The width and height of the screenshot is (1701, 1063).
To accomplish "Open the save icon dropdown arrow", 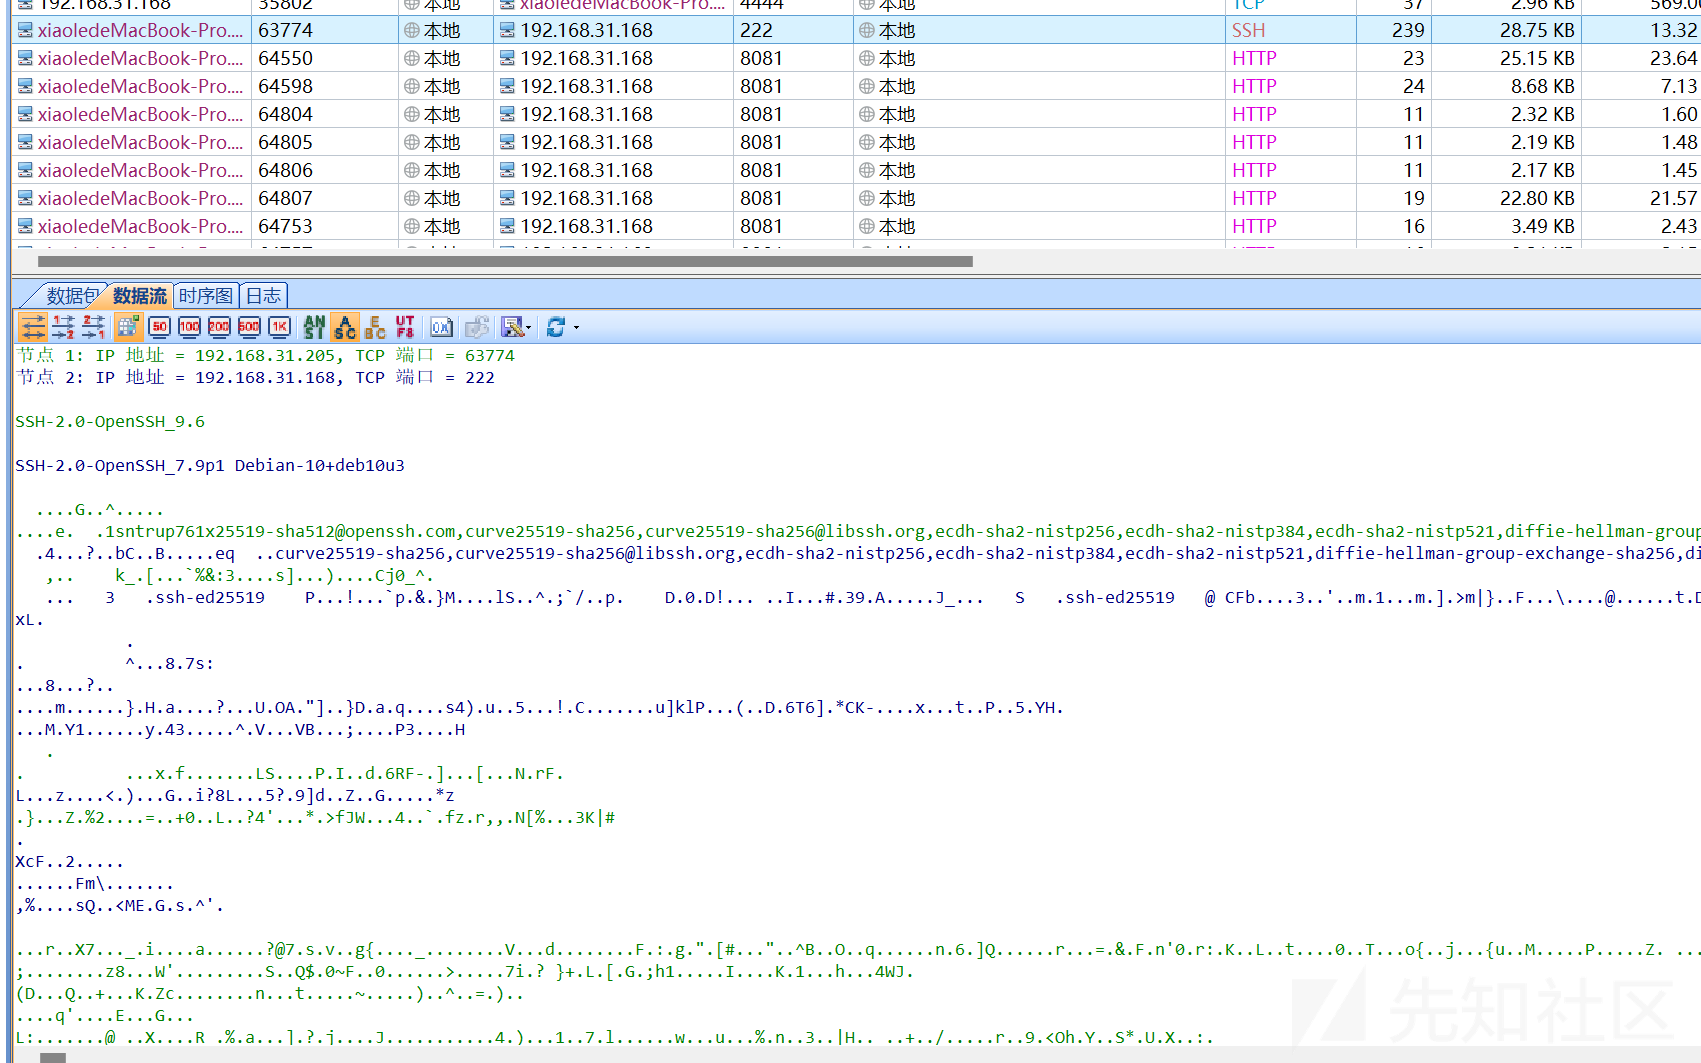I will (528, 327).
